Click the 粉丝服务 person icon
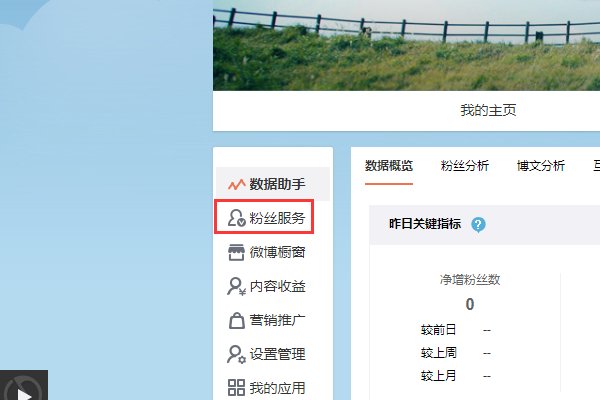 coord(236,218)
